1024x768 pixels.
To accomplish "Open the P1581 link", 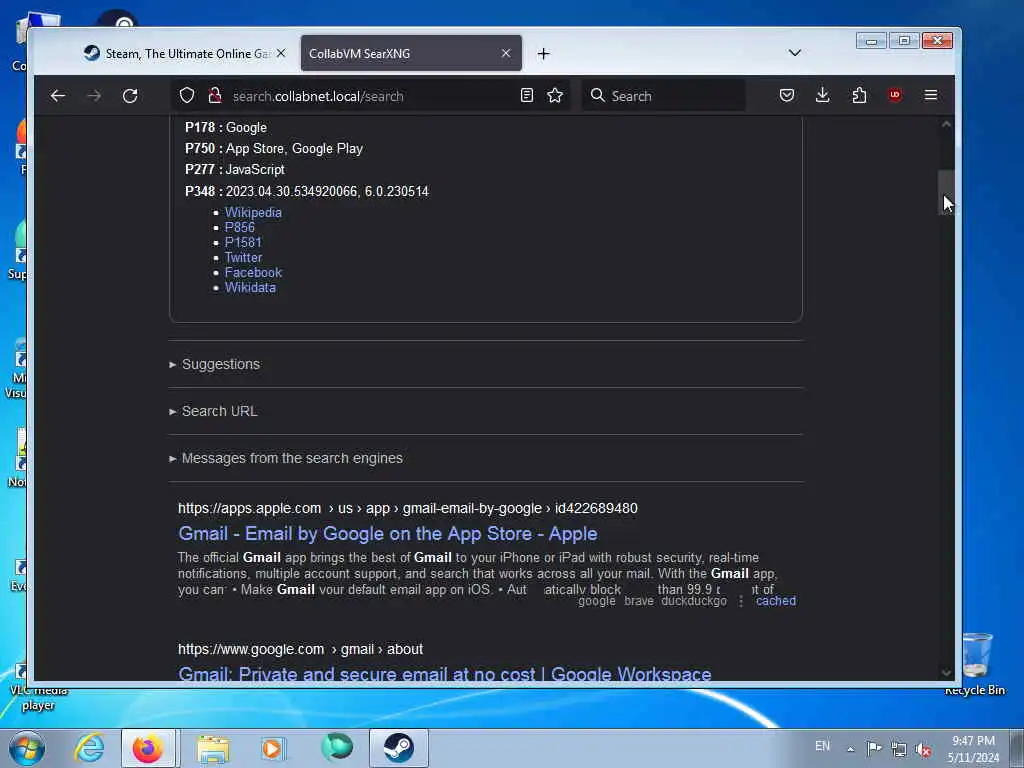I will tap(243, 242).
